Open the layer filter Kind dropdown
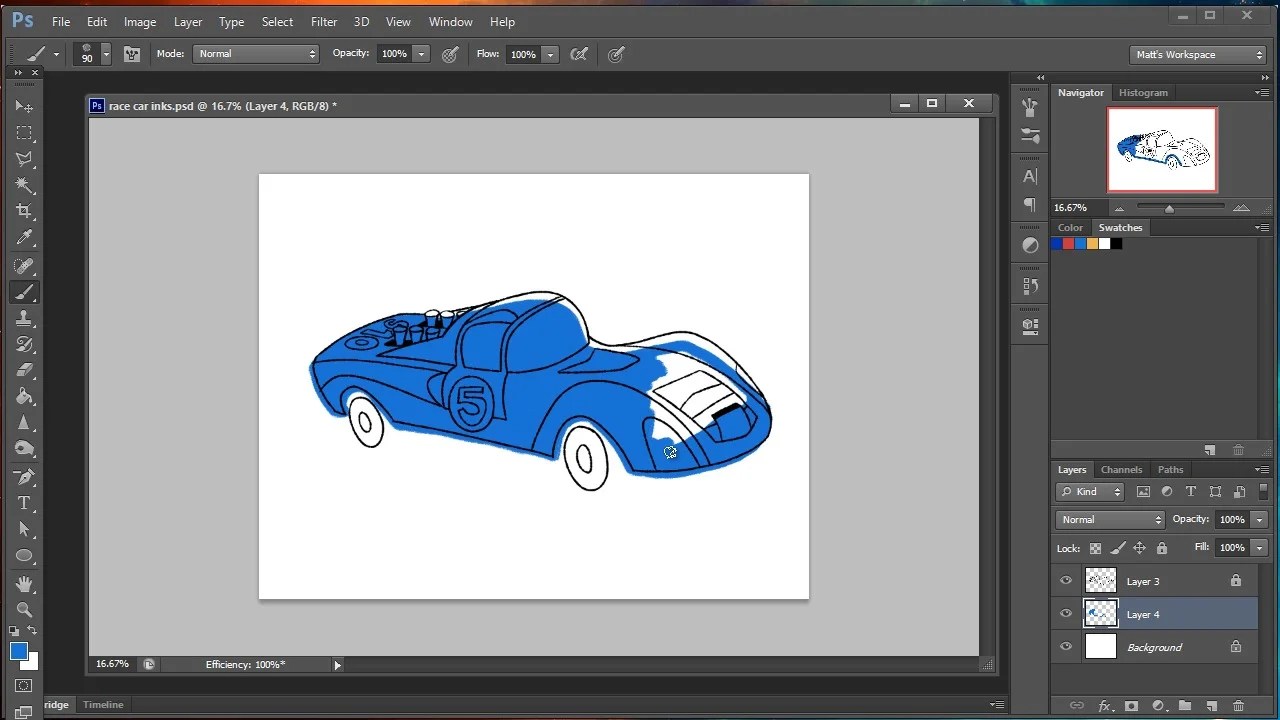1280x720 pixels. [1091, 492]
